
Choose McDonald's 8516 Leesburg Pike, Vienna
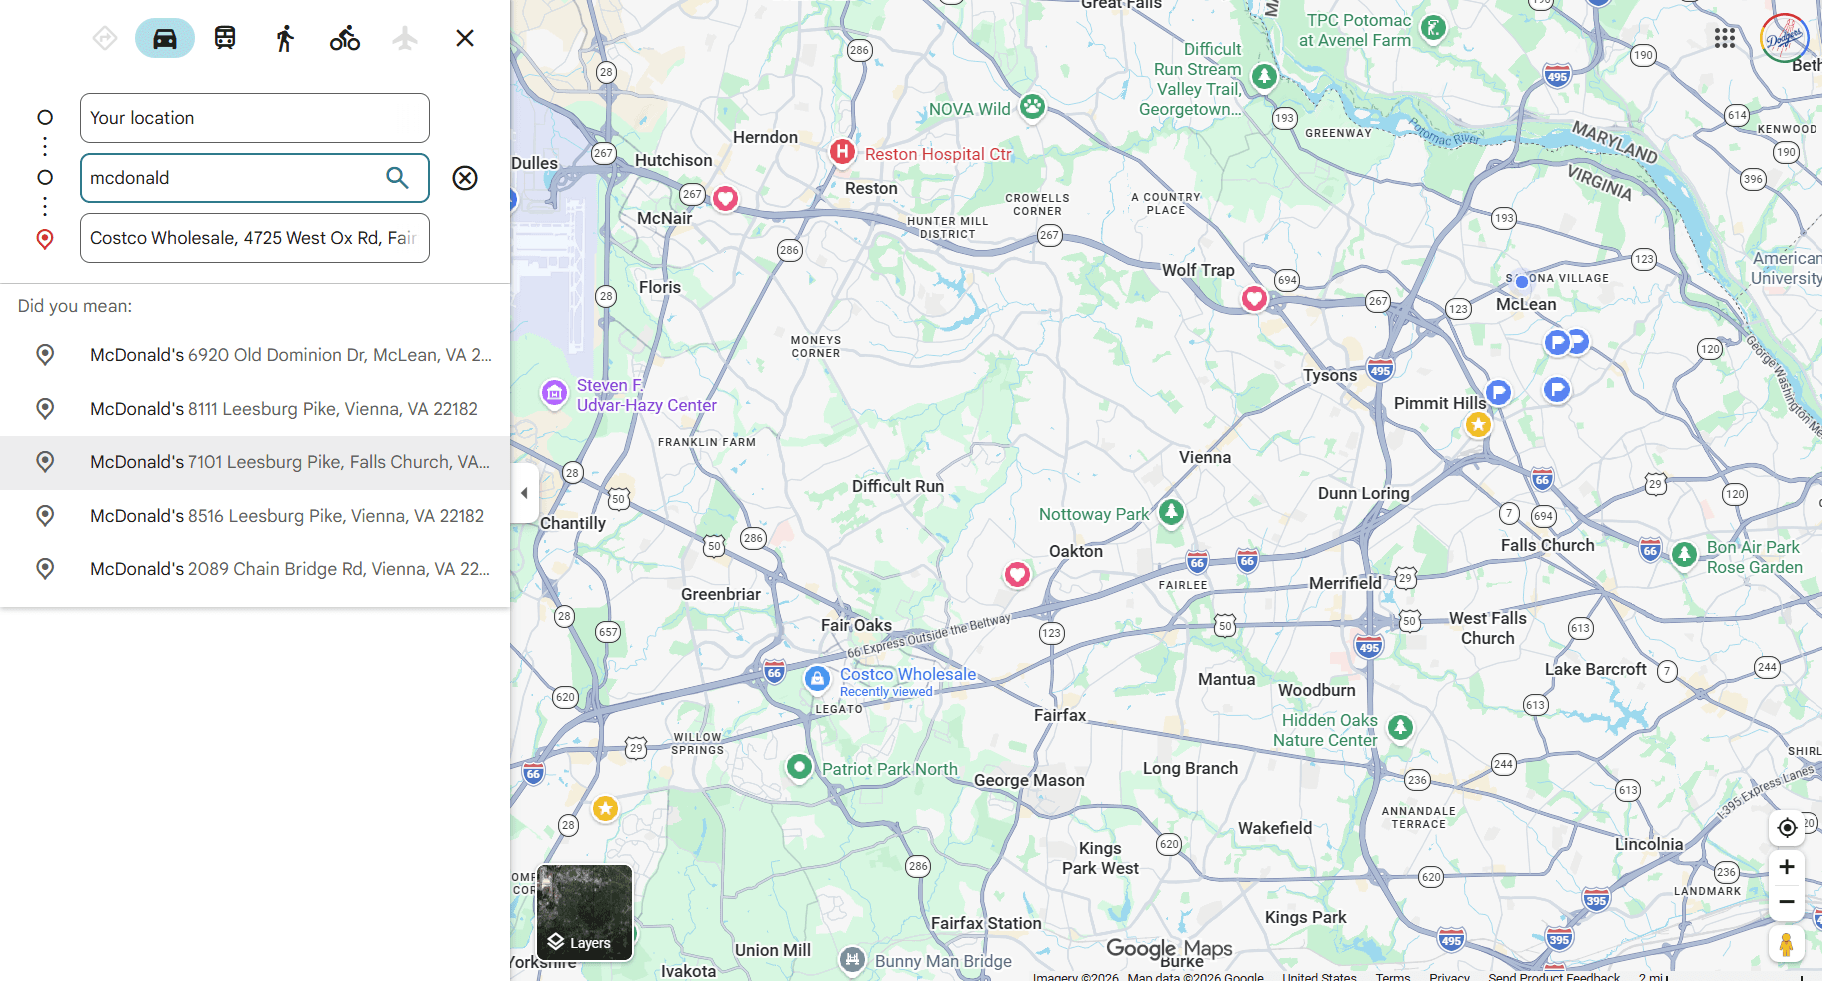click(x=255, y=516)
